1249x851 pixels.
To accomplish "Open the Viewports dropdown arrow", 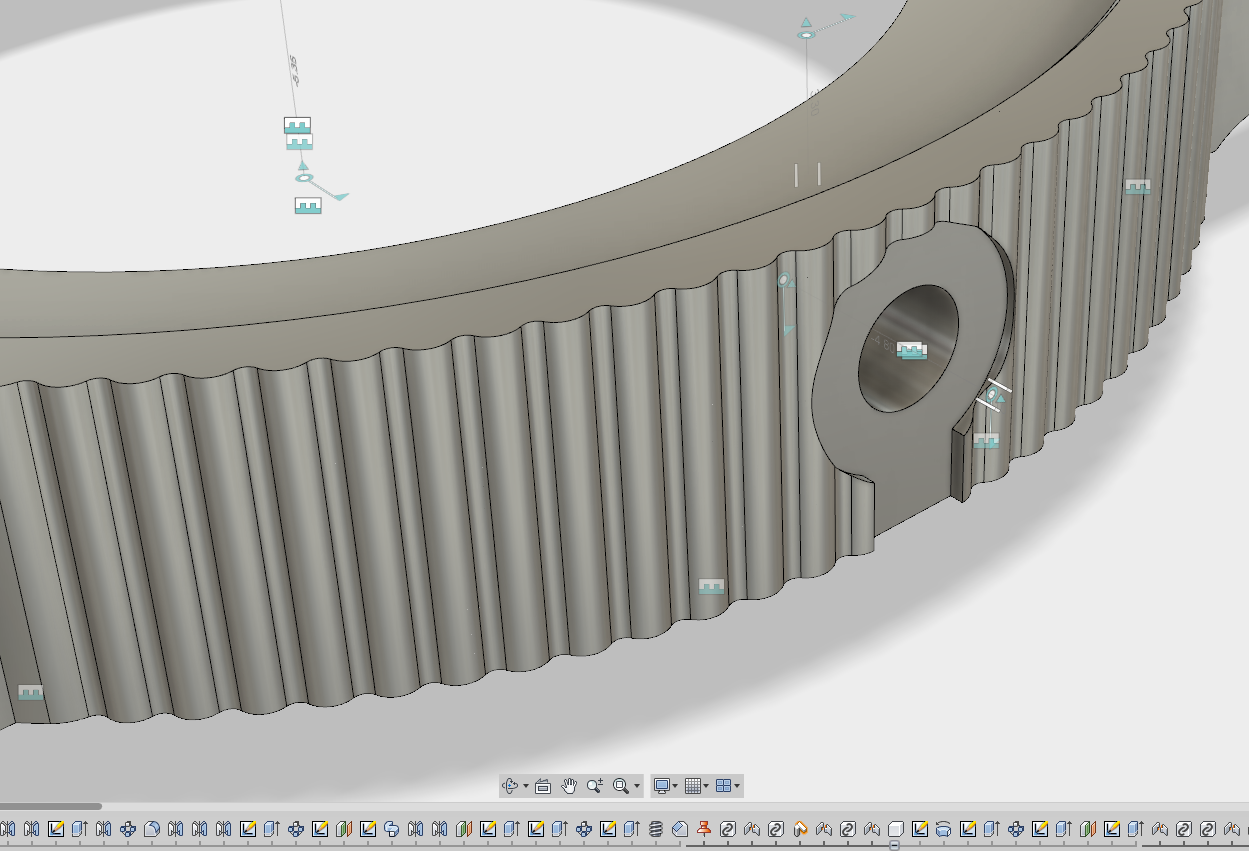I will point(738,785).
